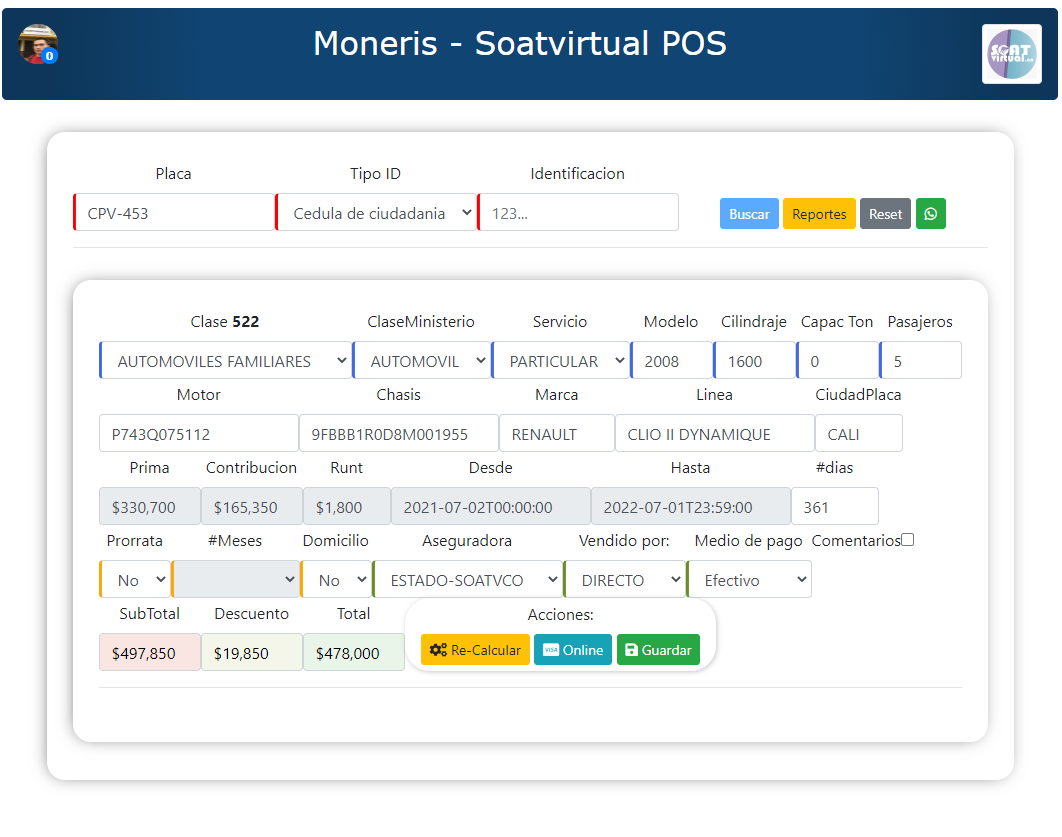The height and width of the screenshot is (837, 1062).
Task: Click the Capac Ton field
Action: 838,360
